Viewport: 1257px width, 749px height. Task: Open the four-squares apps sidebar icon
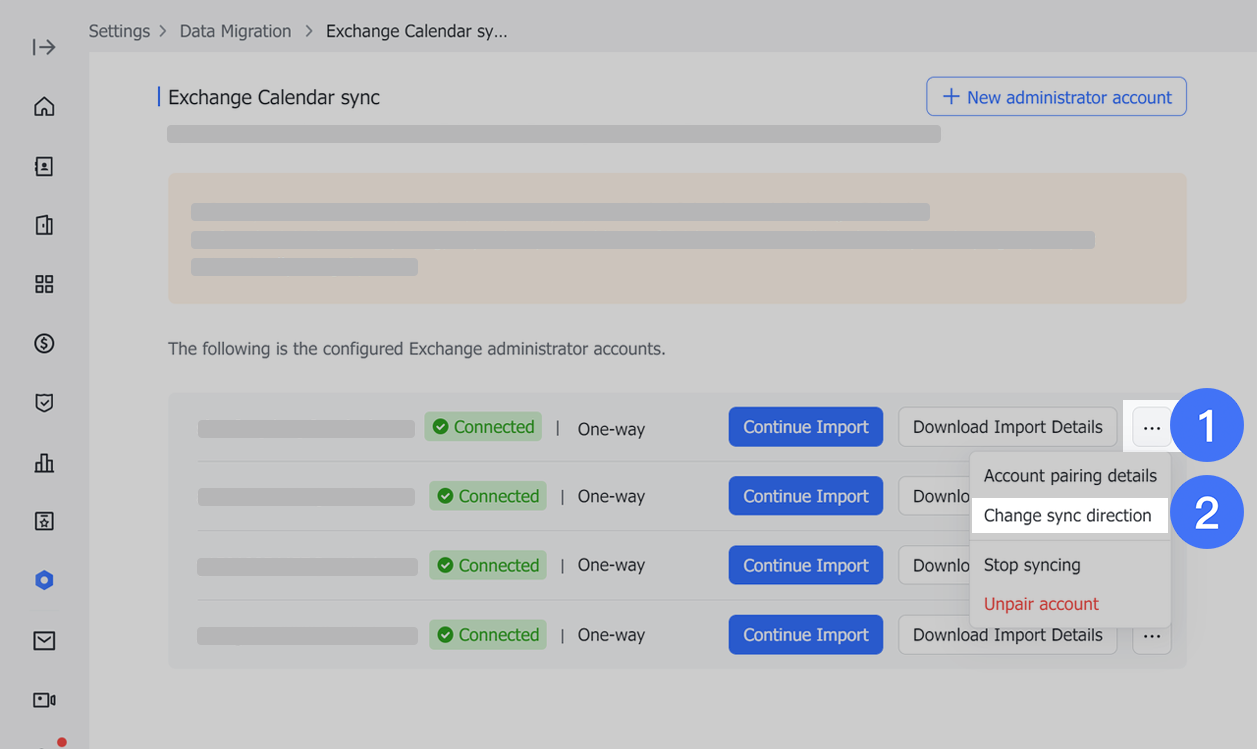pos(44,285)
